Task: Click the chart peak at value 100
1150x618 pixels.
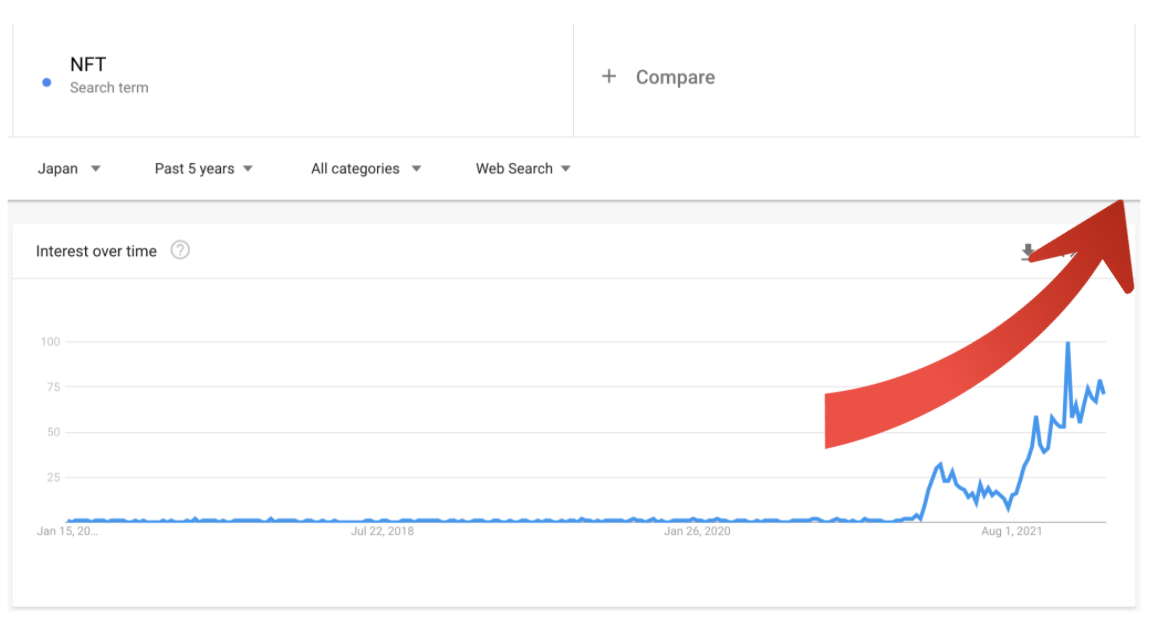Action: click(x=1068, y=344)
